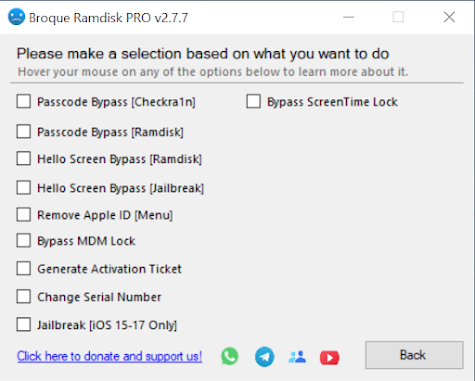Image resolution: width=475 pixels, height=381 pixels.
Task: Open the WhatsApp contact icon
Action: [x=230, y=356]
